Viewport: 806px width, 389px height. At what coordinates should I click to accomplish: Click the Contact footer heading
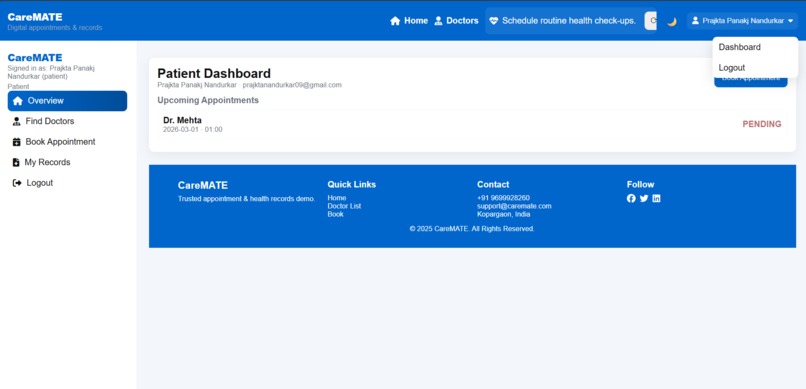493,184
